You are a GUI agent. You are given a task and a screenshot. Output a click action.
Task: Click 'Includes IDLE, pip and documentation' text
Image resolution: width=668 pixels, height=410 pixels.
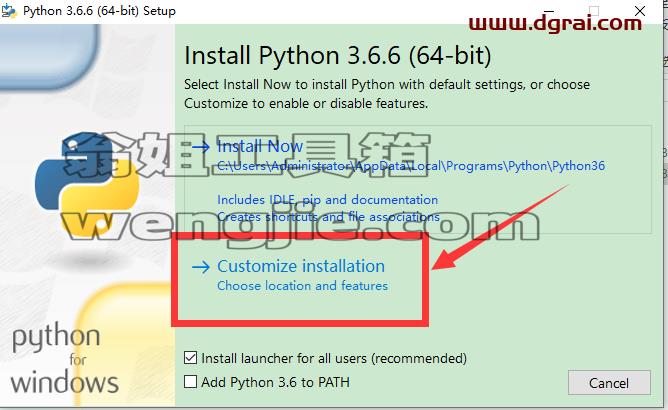(x=328, y=200)
